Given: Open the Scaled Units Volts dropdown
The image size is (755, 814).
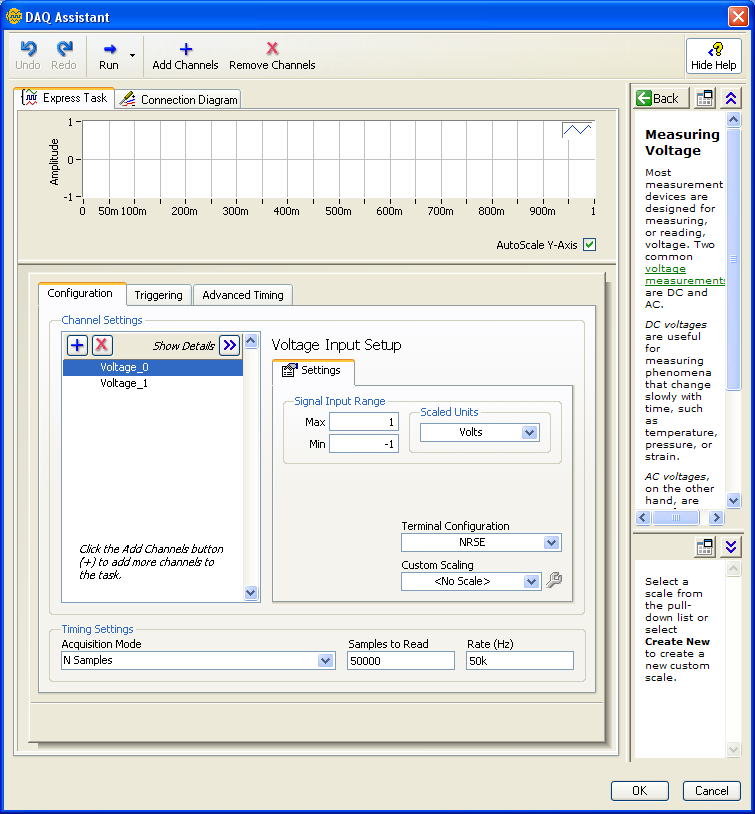Looking at the screenshot, I should 480,432.
